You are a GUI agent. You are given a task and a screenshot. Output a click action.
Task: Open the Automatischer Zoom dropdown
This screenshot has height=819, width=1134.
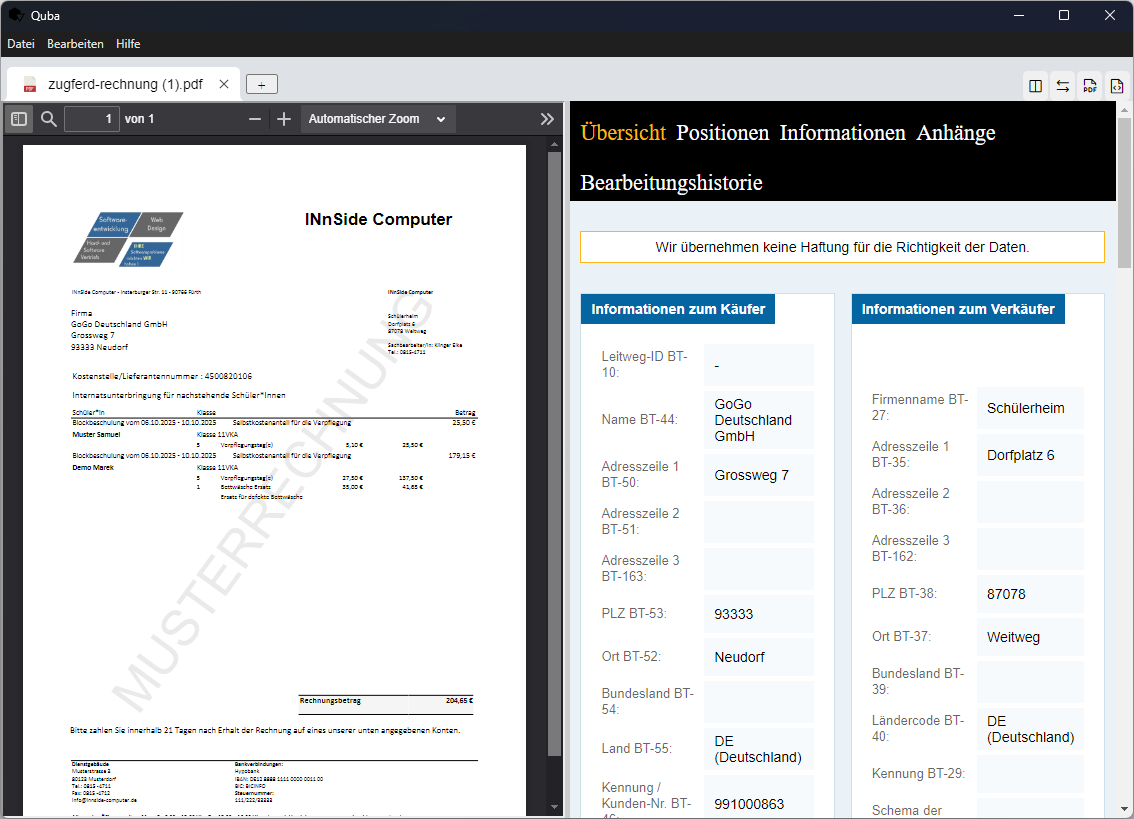[377, 119]
